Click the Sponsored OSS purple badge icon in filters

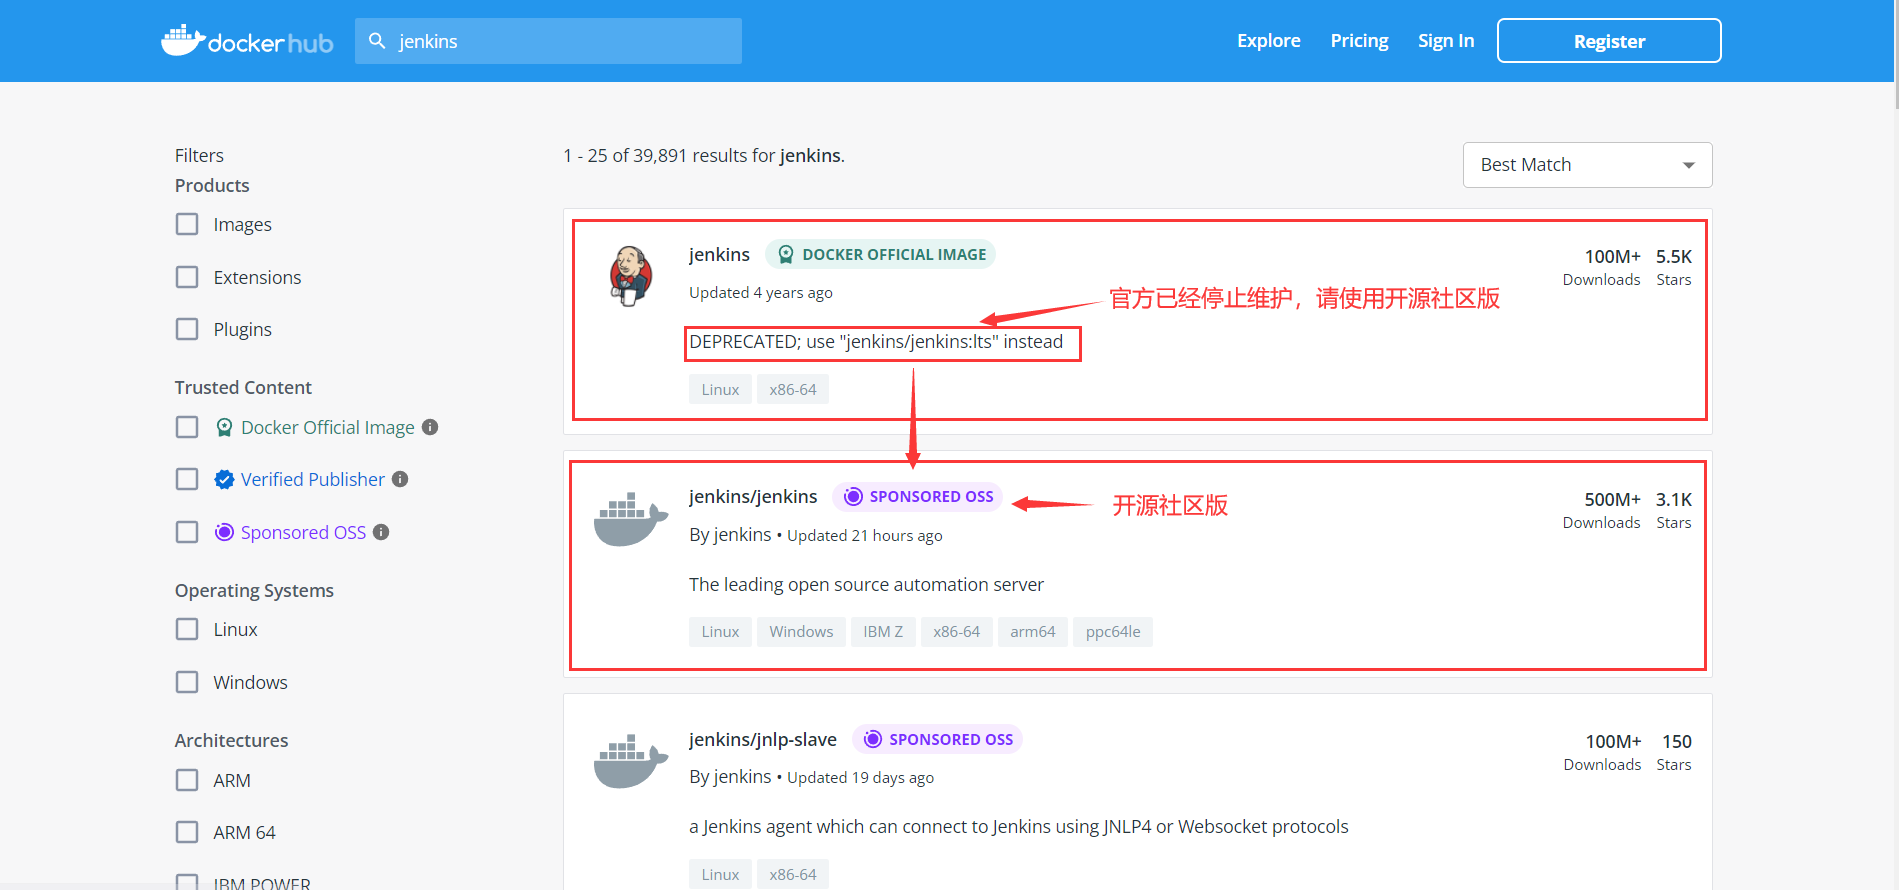point(224,532)
